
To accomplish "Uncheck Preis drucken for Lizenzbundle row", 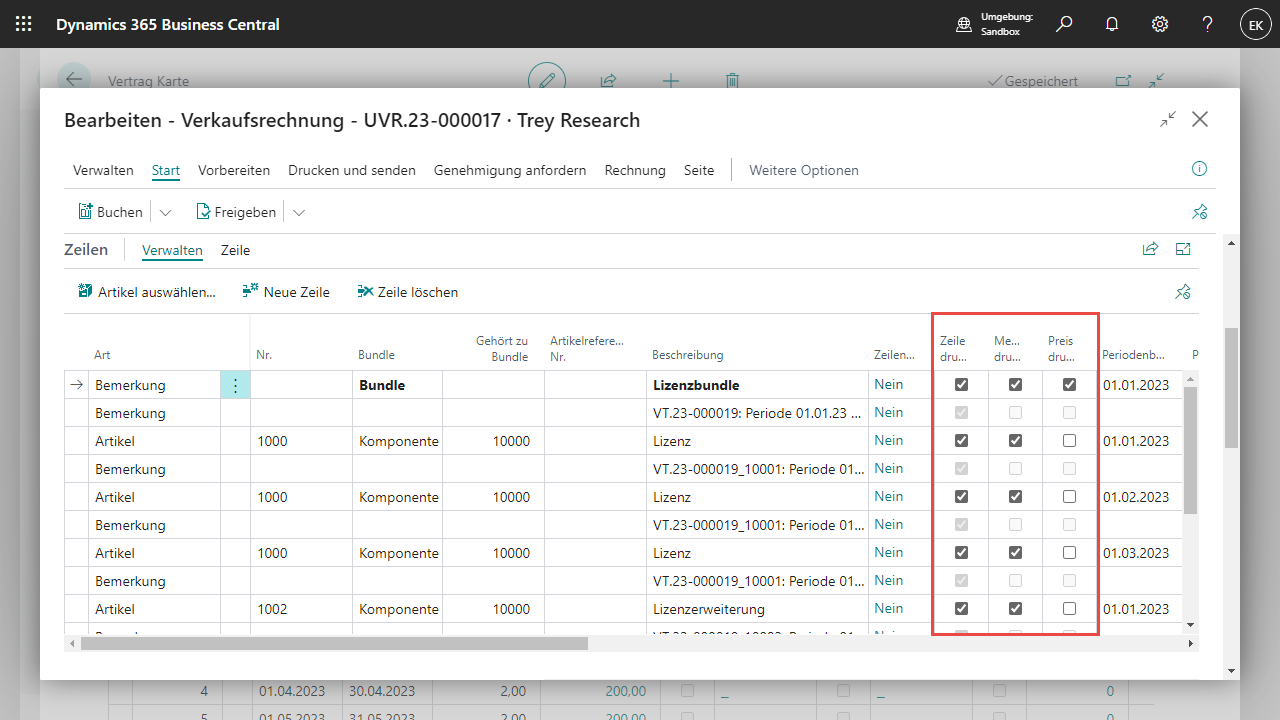I will point(1069,385).
